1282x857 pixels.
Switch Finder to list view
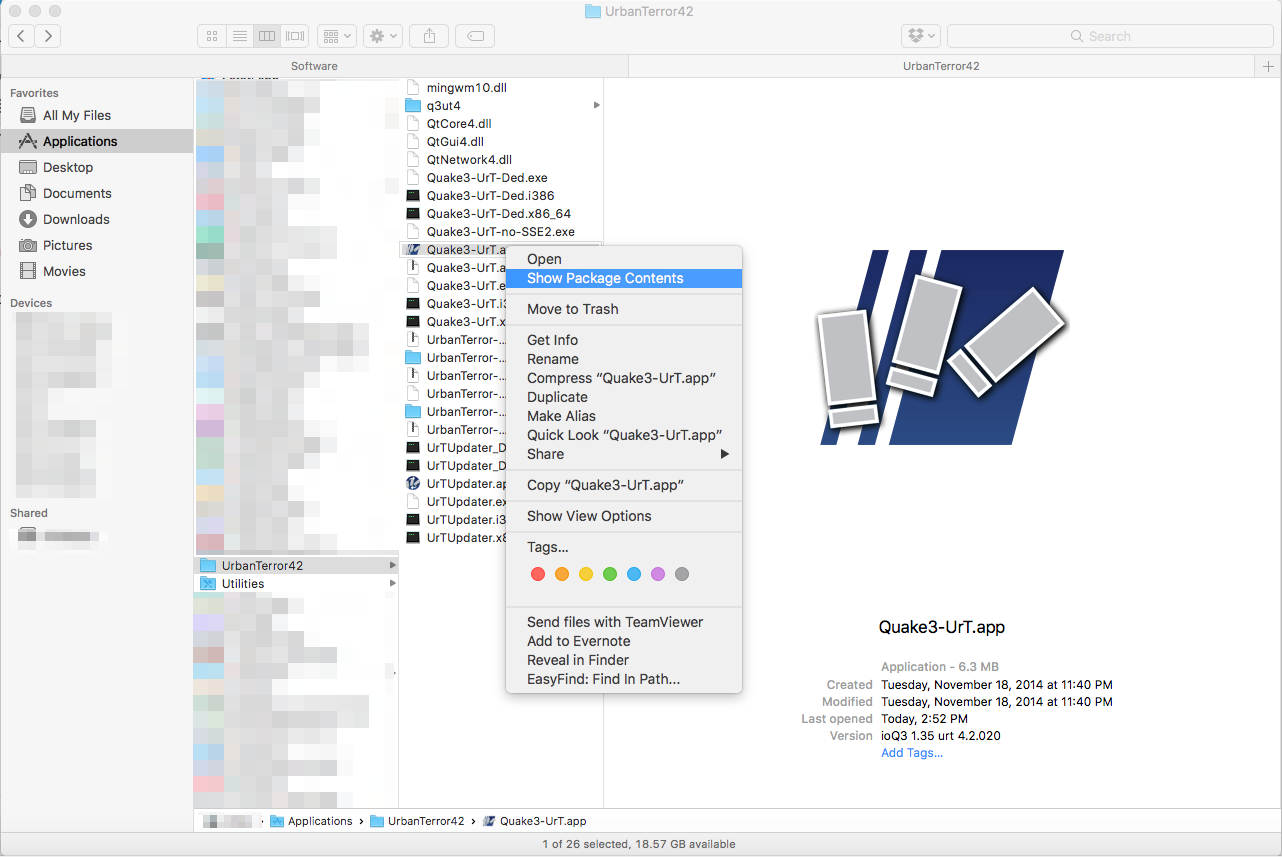[240, 36]
